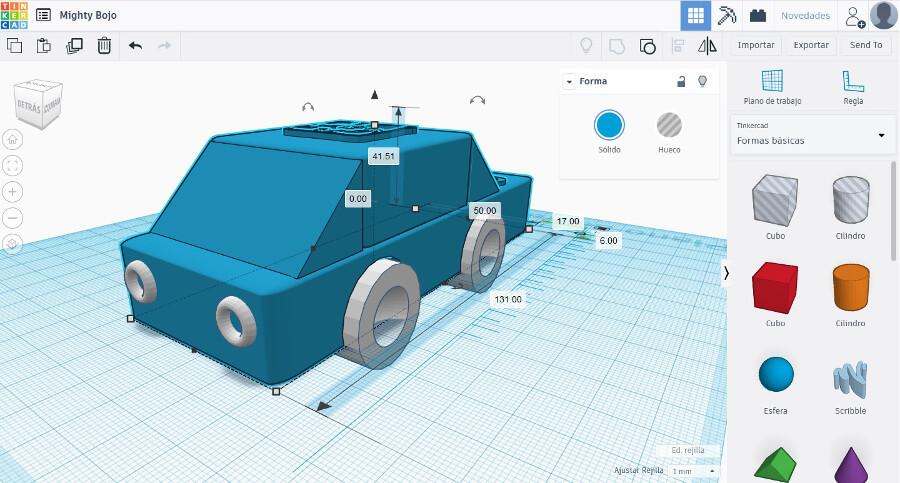Click the Exportar button

811,45
